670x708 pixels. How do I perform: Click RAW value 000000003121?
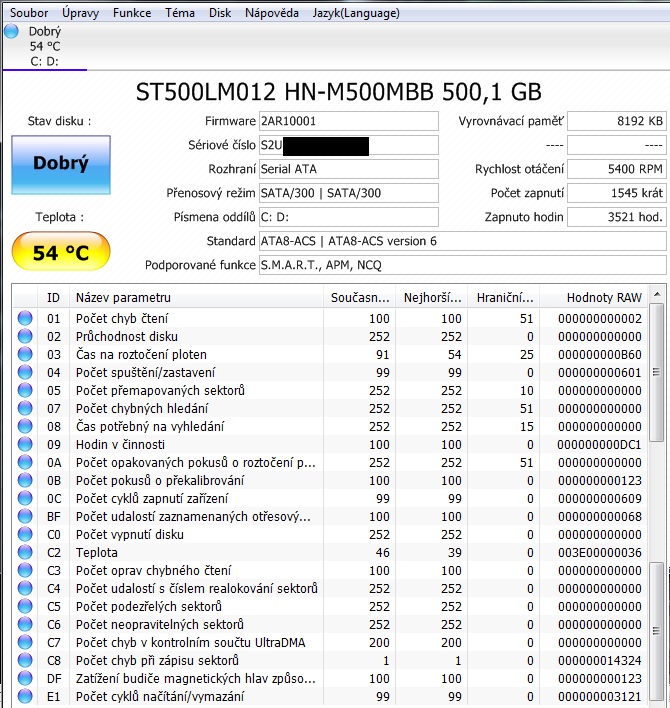[600, 697]
